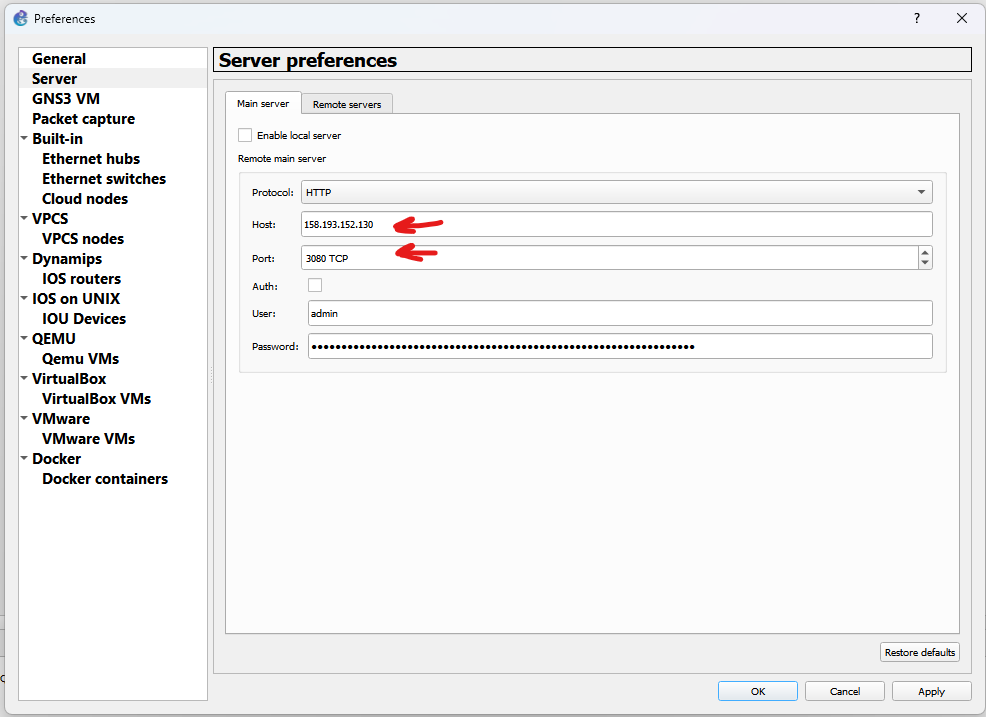Collapse the IOS on UNIX section
Image resolution: width=986 pixels, height=717 pixels.
[x=24, y=298]
